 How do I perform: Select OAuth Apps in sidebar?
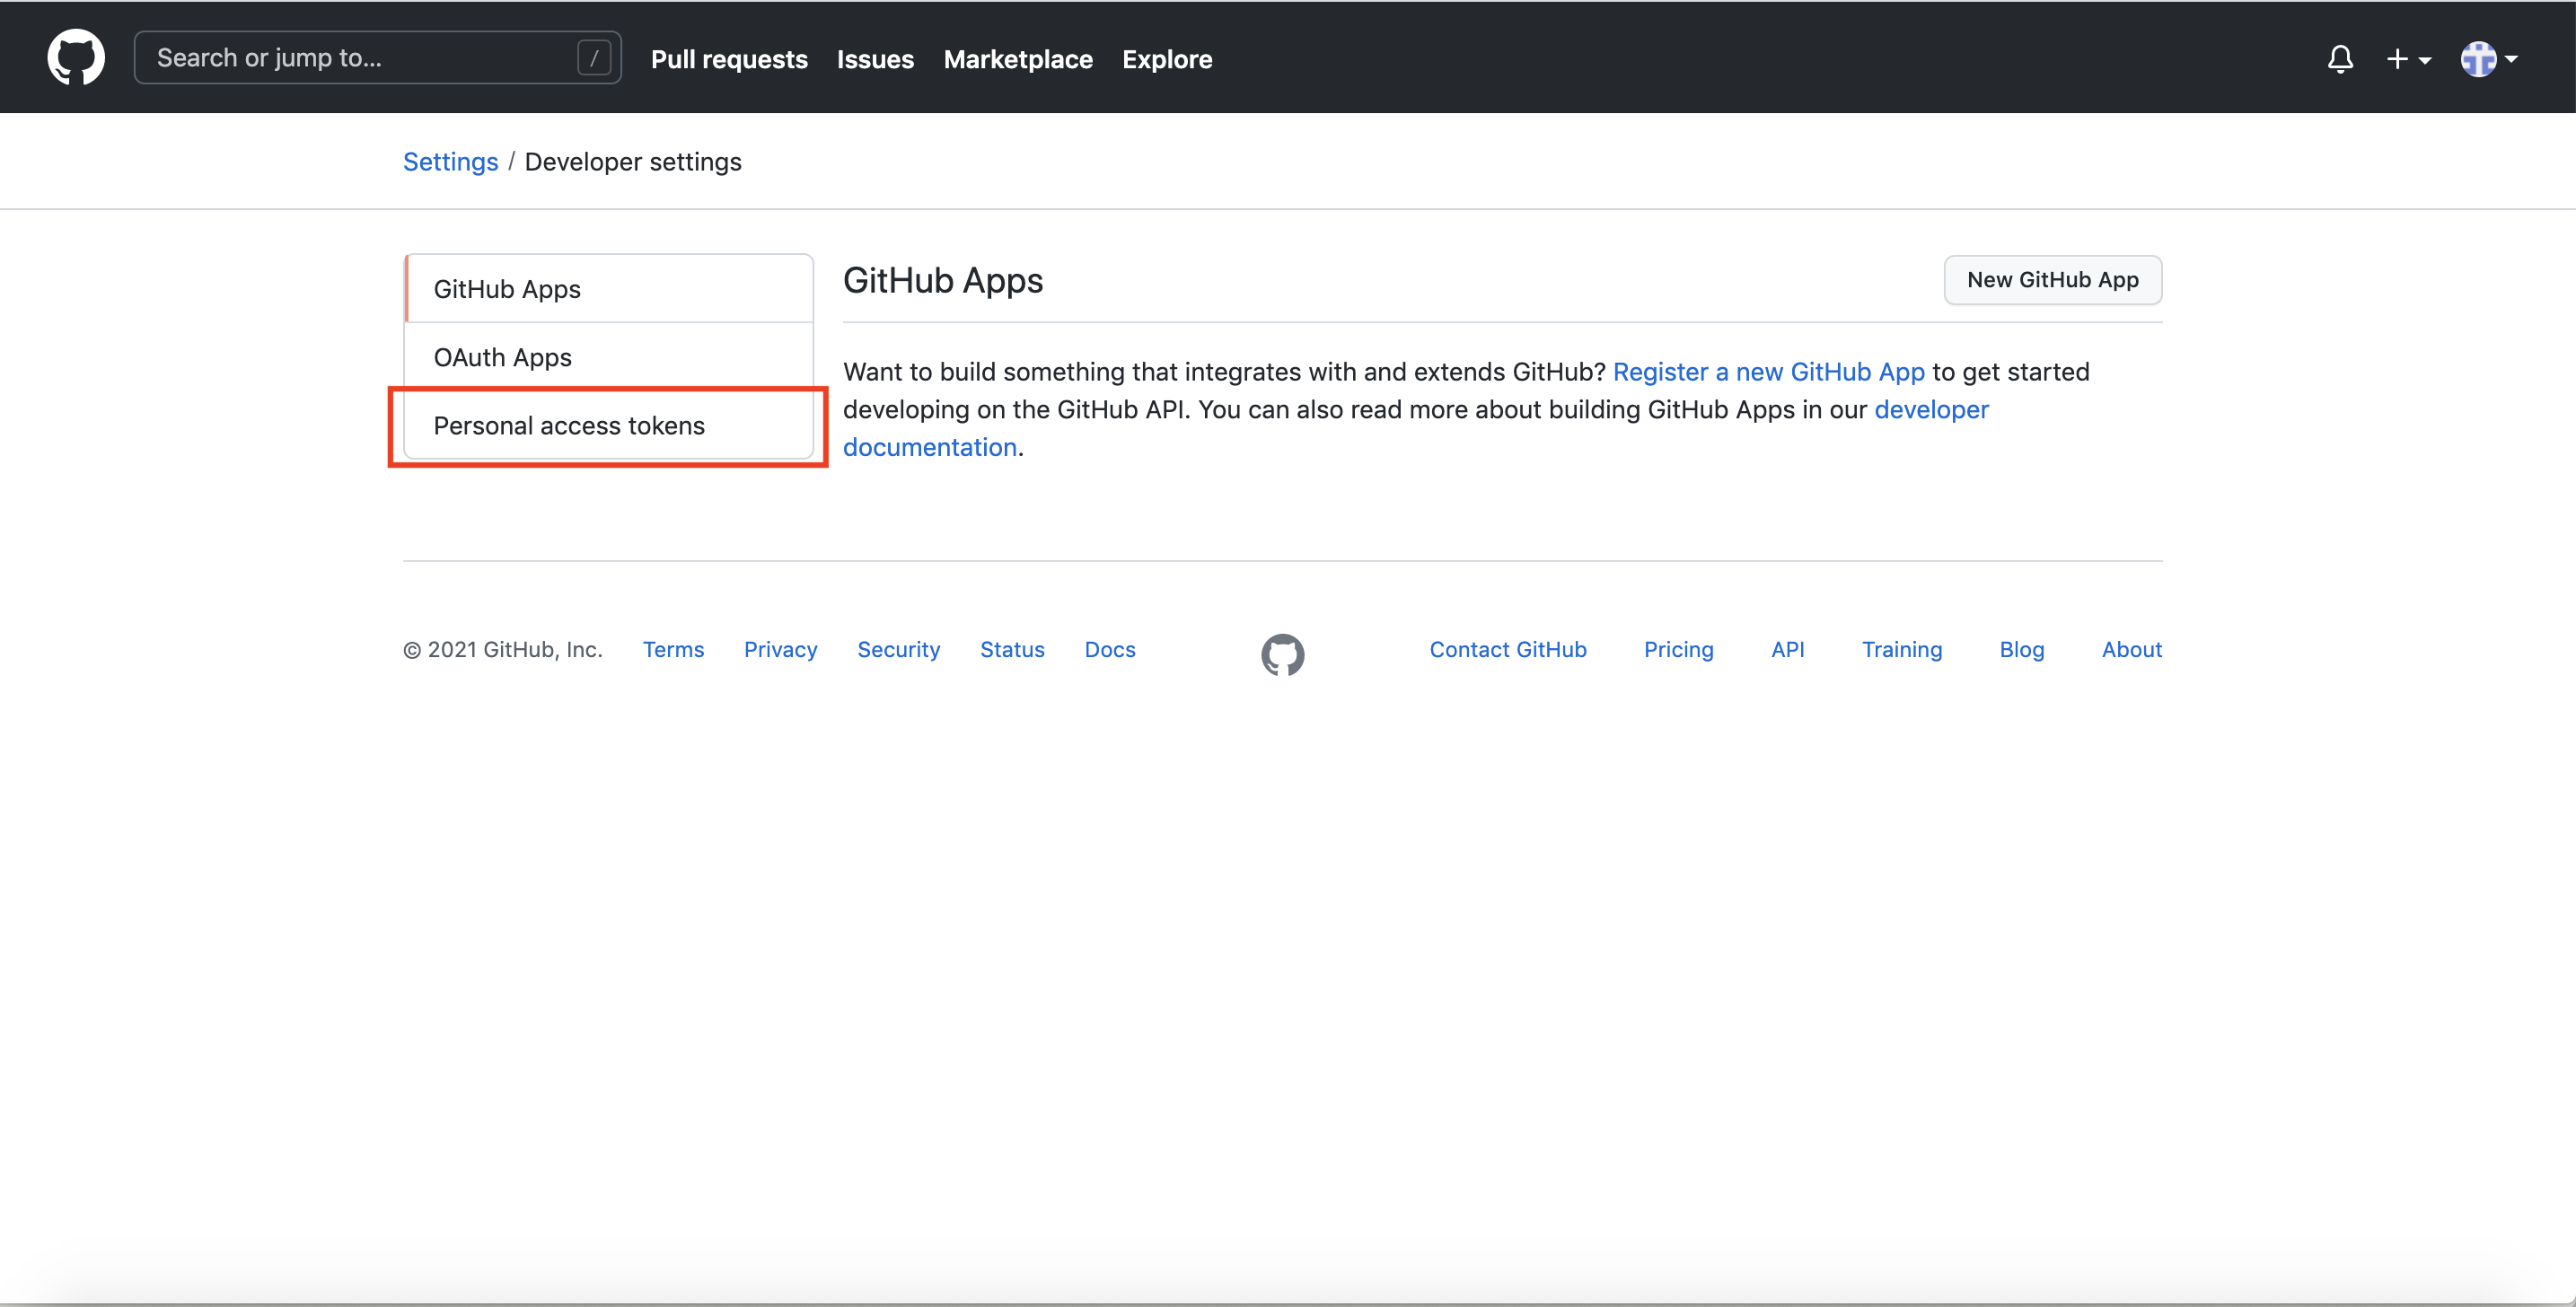503,357
